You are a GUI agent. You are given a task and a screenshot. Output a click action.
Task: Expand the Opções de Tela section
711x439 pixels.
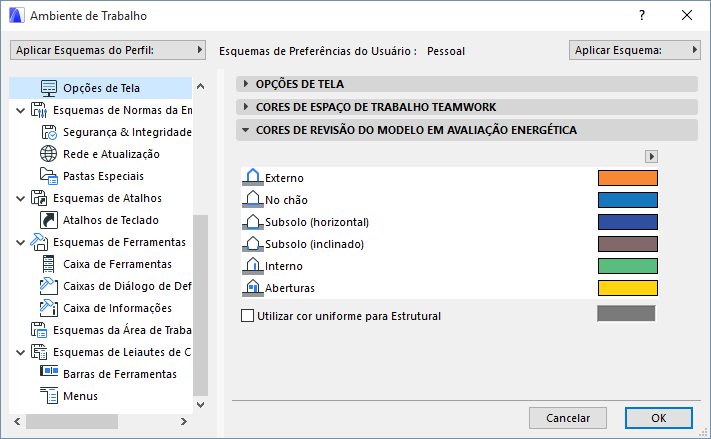tap(246, 84)
